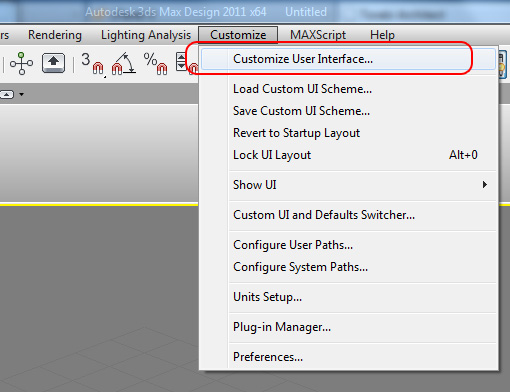Open Preferences... dialog
This screenshot has width=510, height=392.
(x=348, y=357)
